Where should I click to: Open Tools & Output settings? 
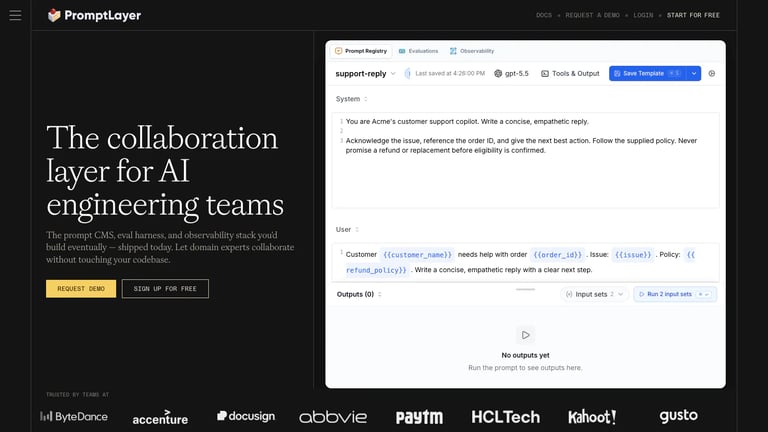coord(570,73)
